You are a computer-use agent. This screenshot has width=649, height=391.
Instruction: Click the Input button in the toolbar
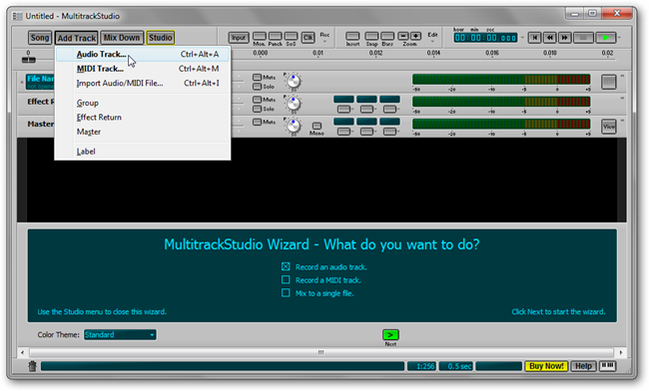coord(238,38)
